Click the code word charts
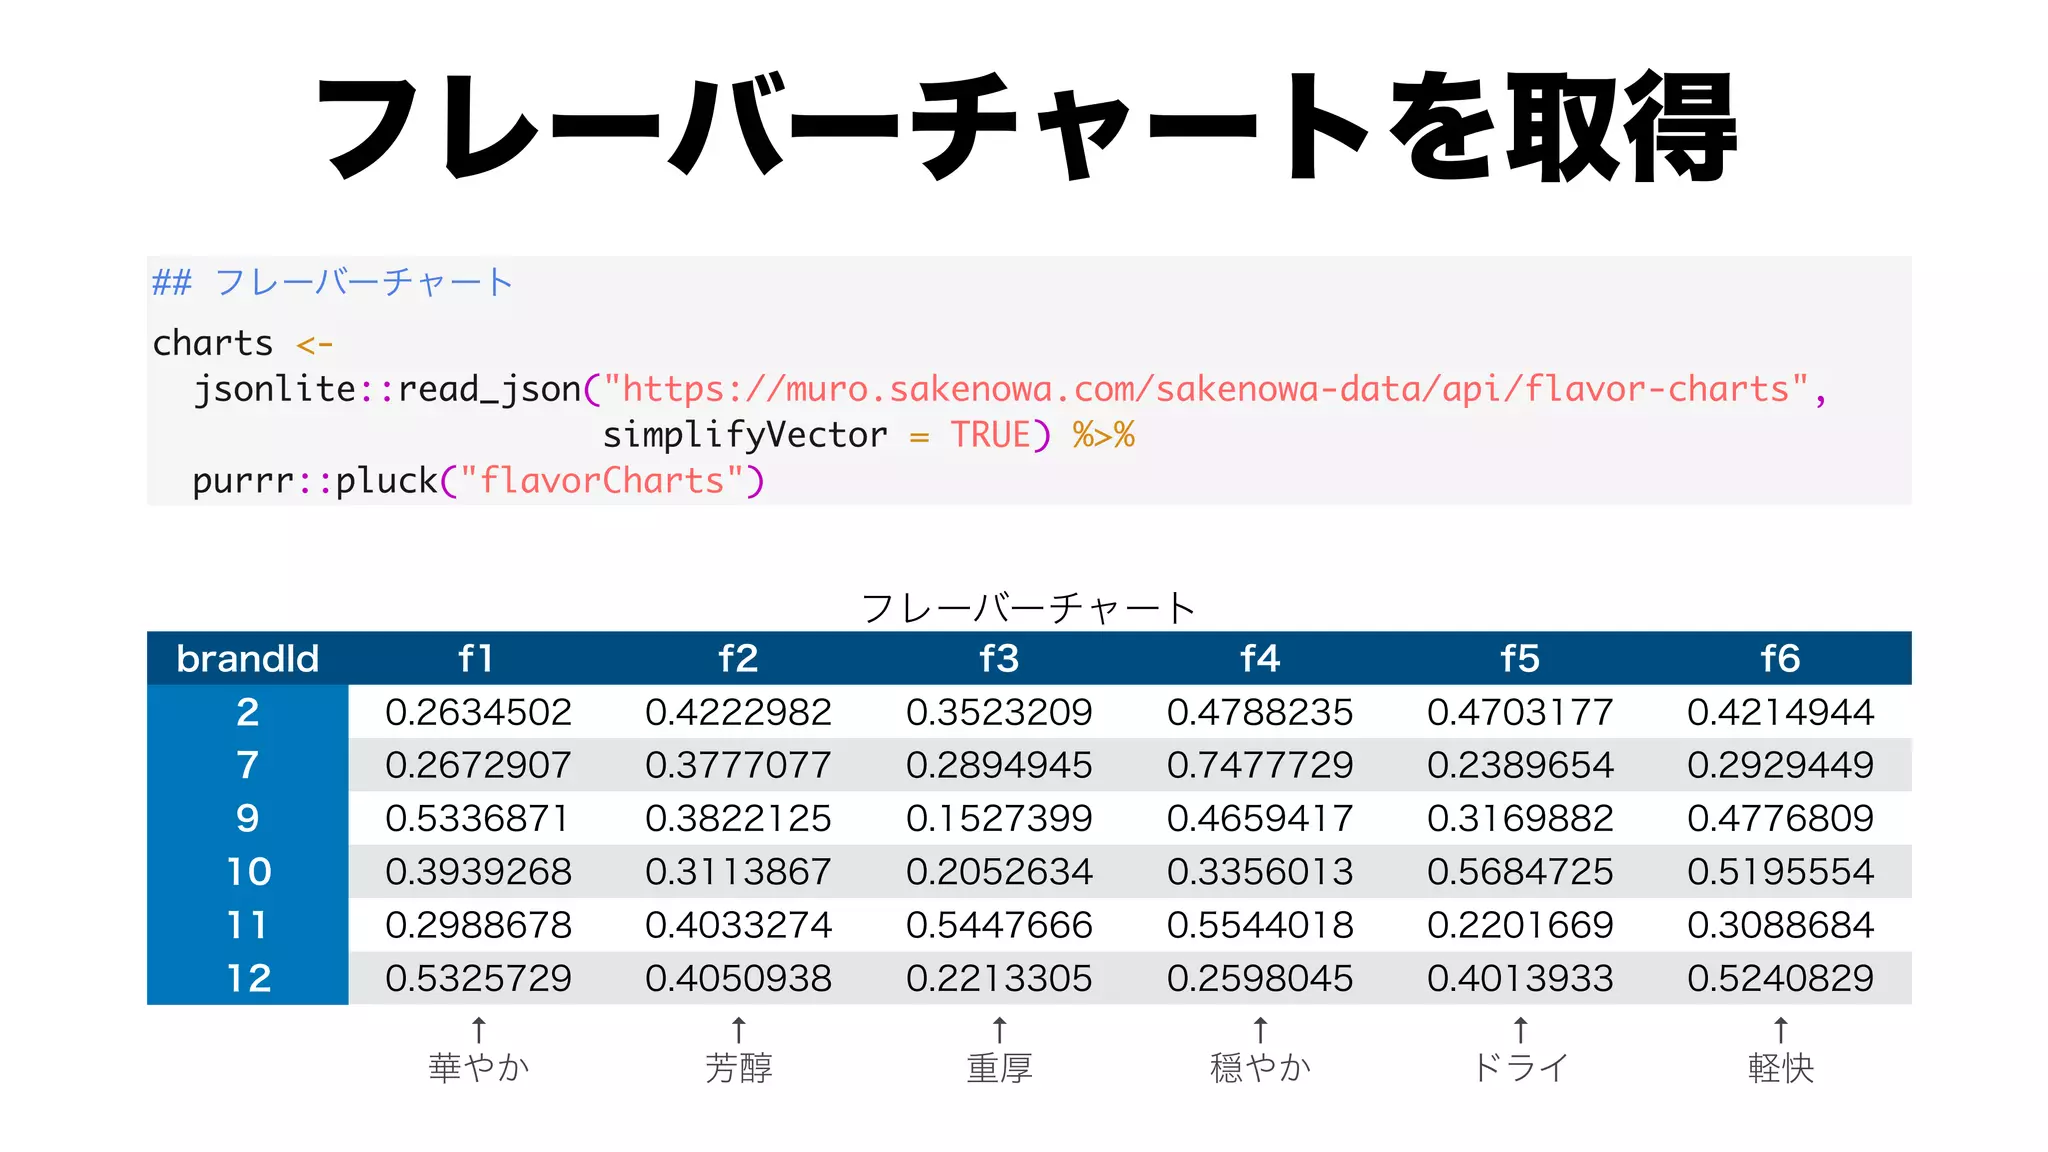This screenshot has width=2048, height=1152. point(212,343)
